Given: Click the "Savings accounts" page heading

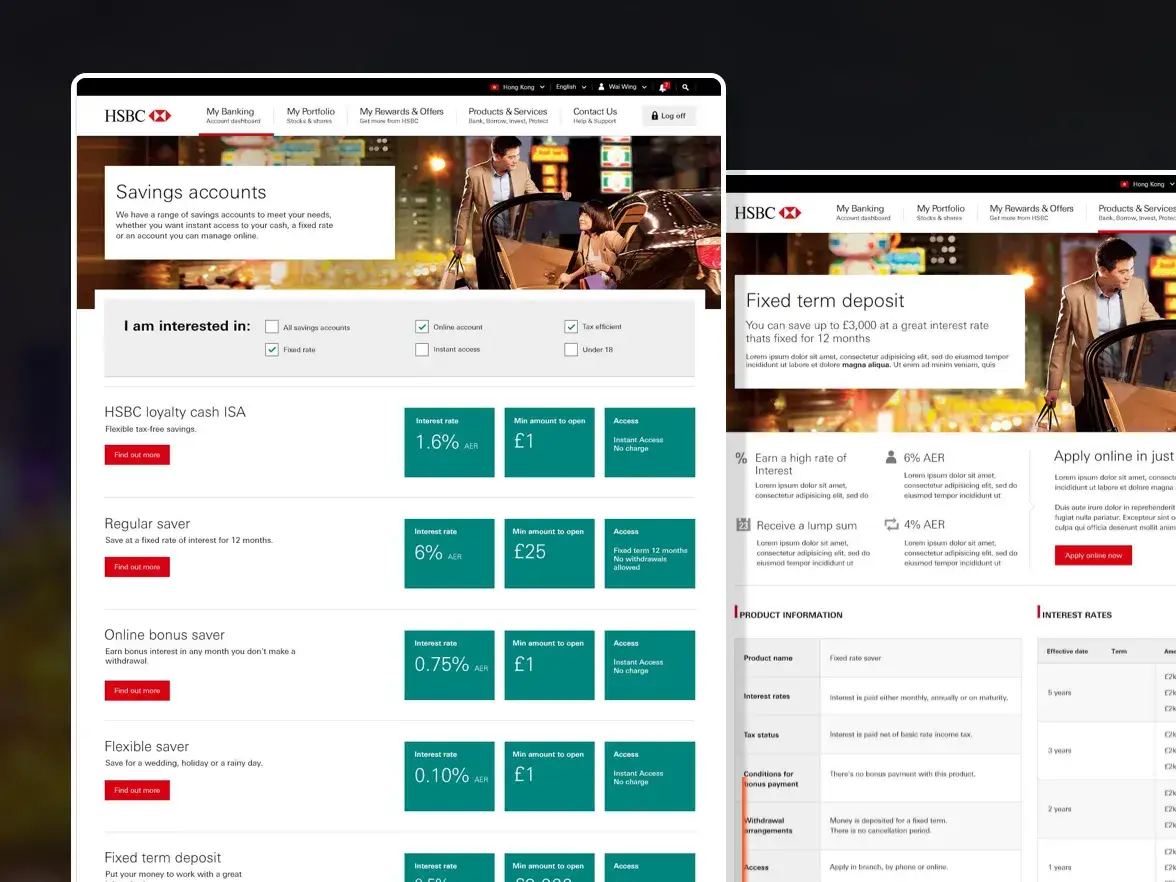Looking at the screenshot, I should click(191, 192).
